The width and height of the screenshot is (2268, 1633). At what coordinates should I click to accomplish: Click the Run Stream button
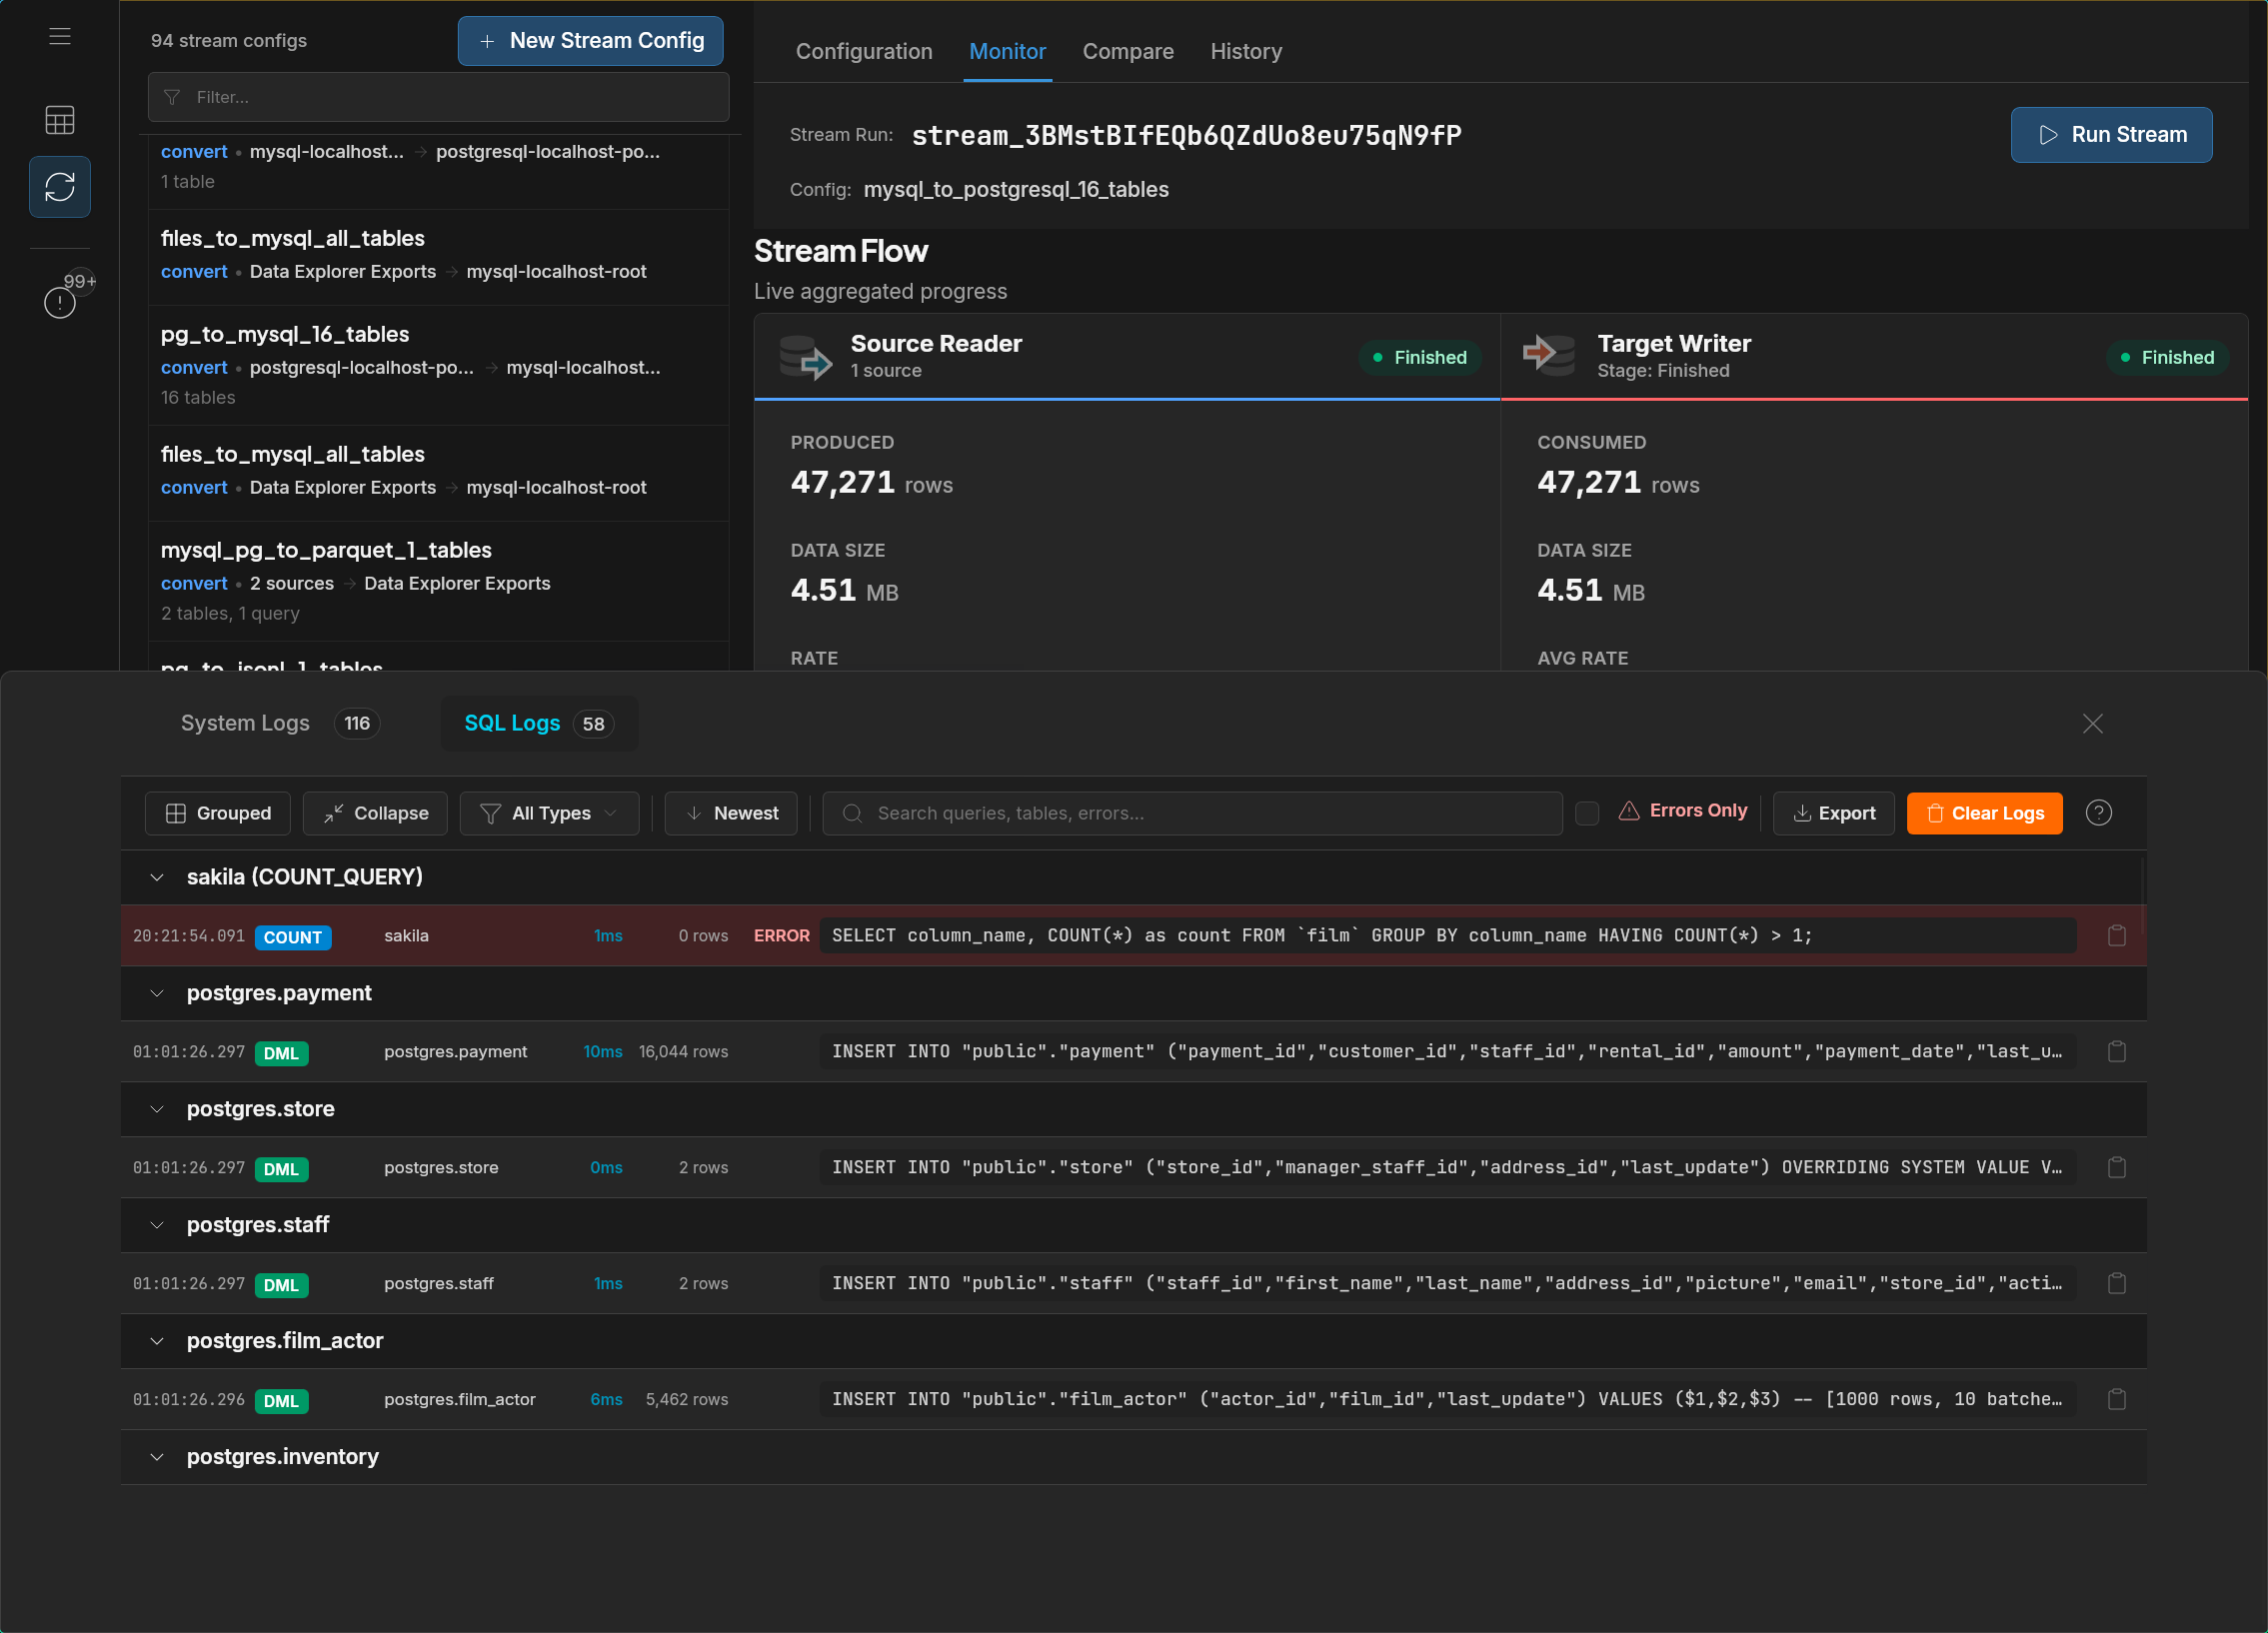[x=2111, y=135]
